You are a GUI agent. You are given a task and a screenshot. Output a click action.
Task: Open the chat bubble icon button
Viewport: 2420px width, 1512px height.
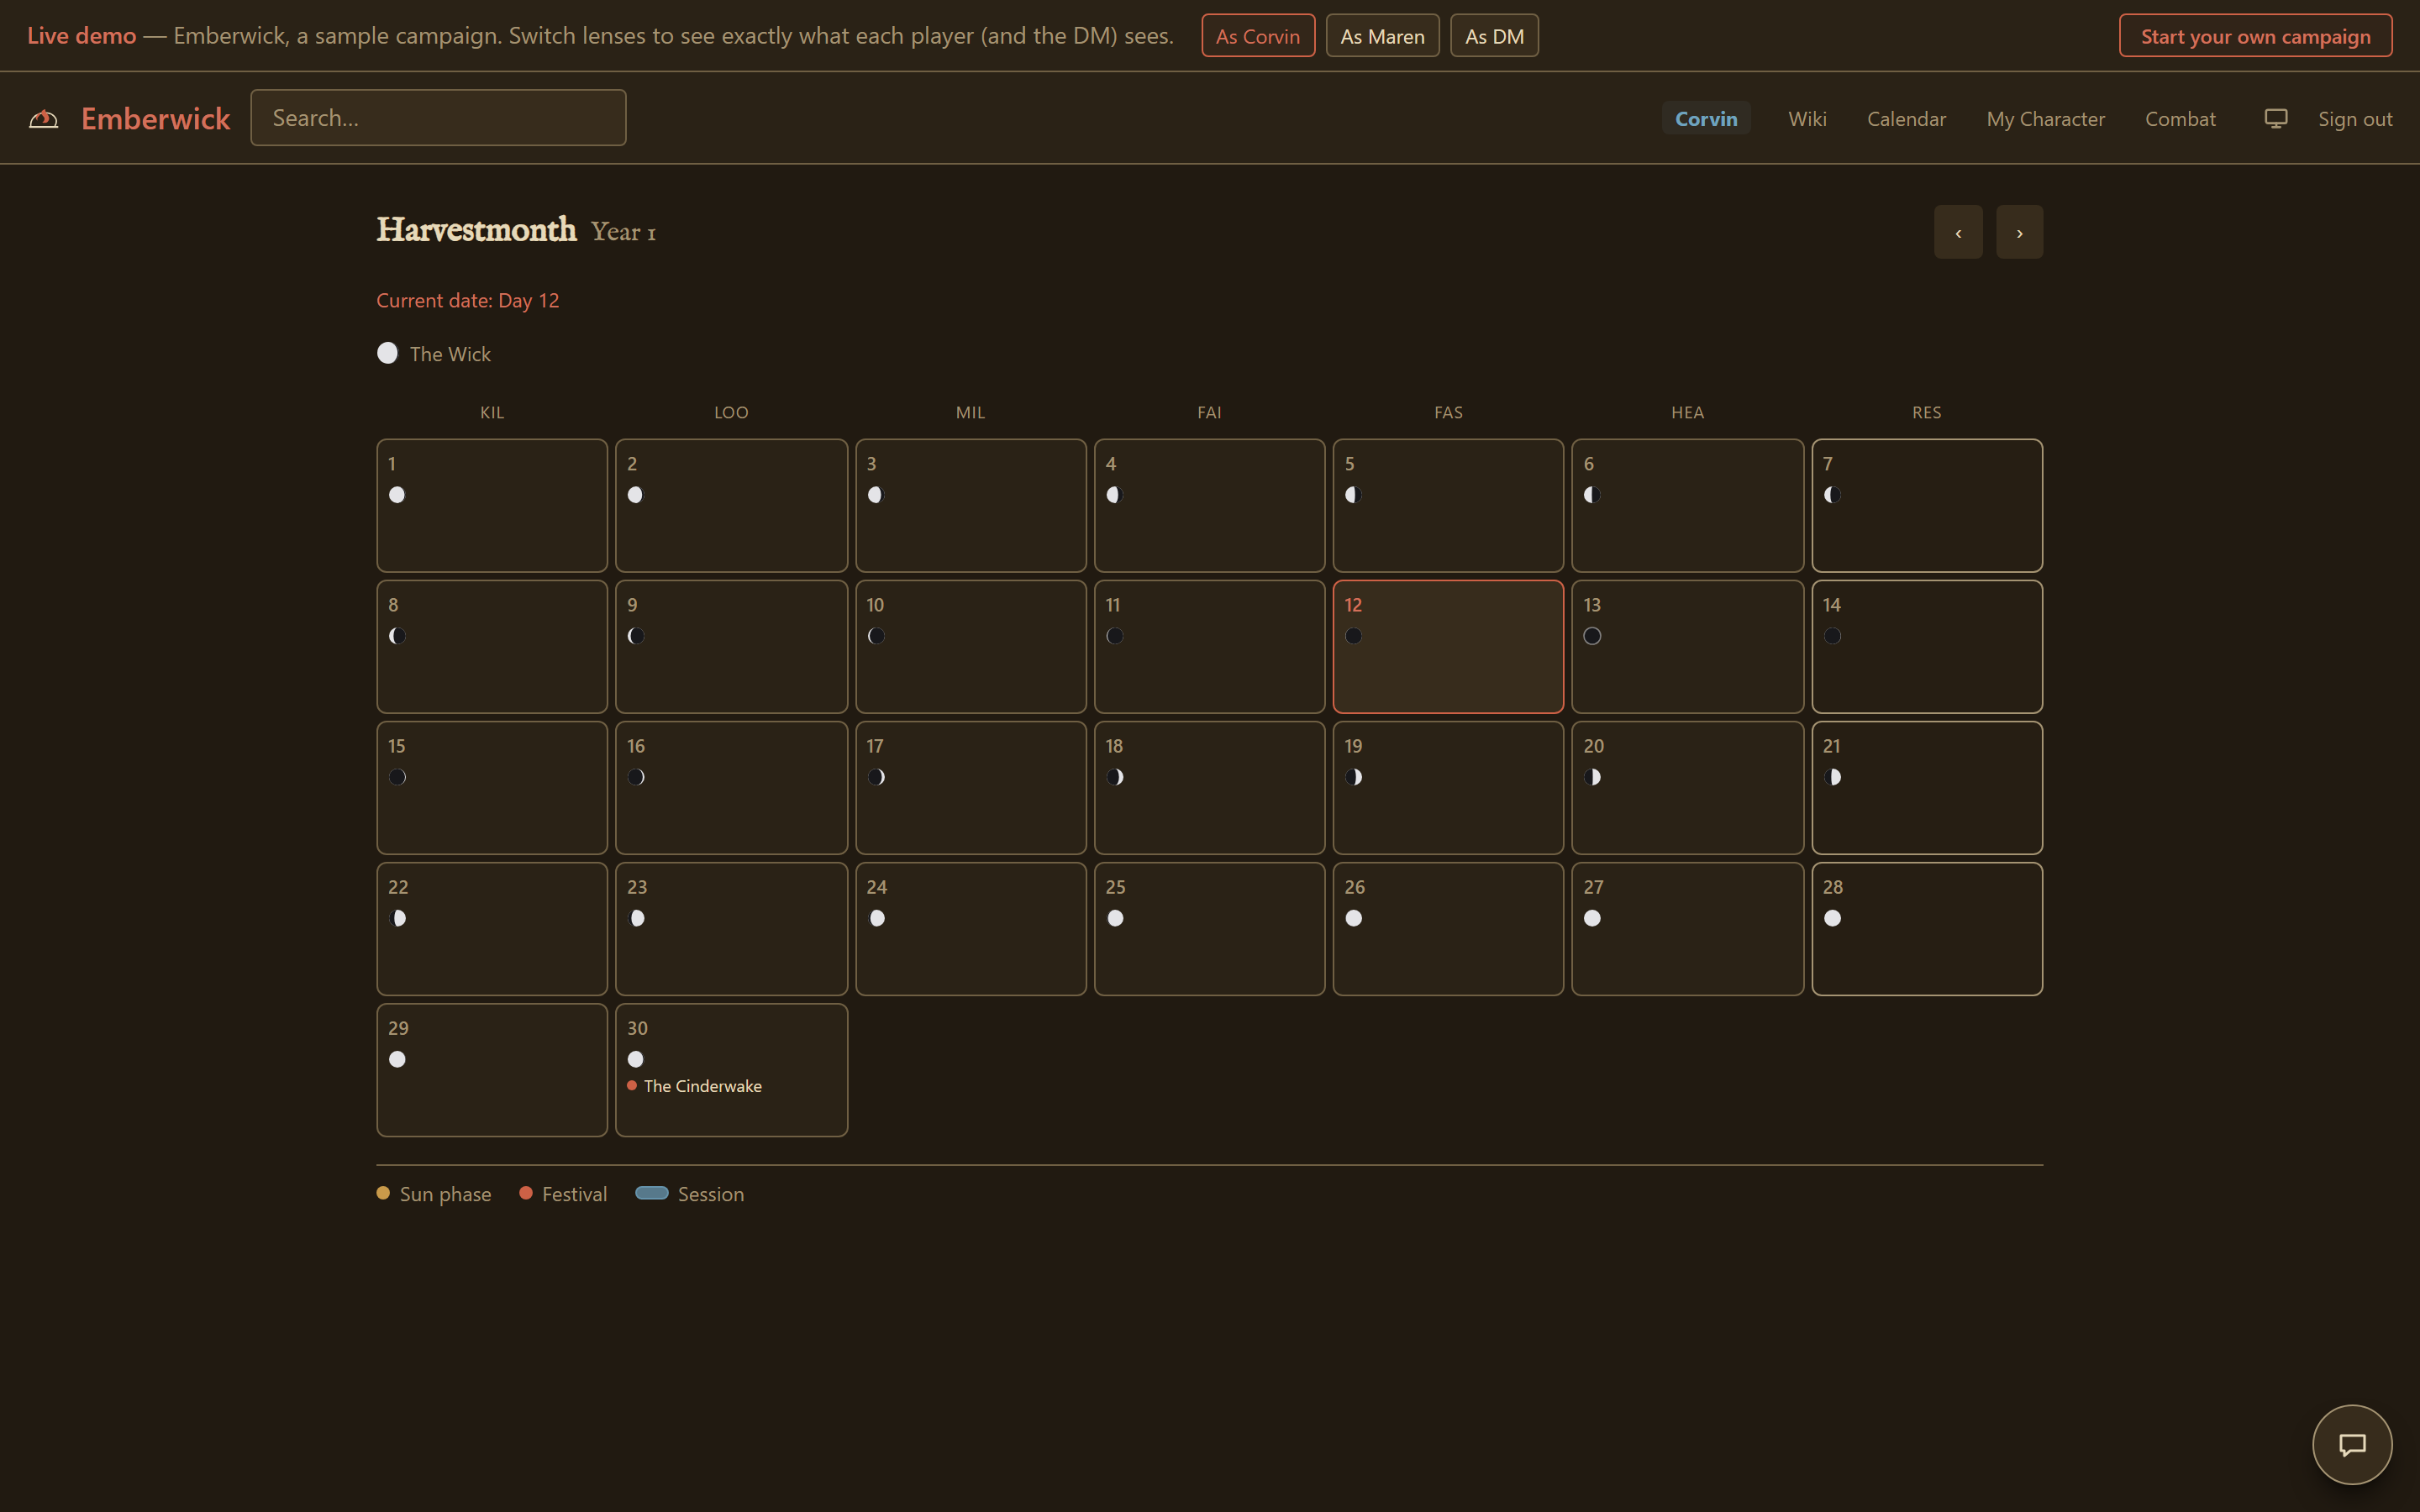(x=2352, y=1444)
